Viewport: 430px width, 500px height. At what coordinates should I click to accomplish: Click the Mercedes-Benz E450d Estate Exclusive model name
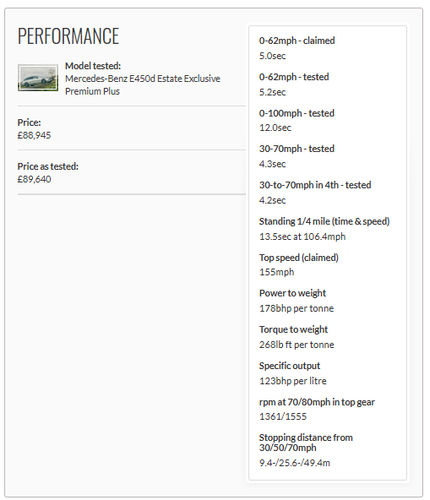coord(143,85)
